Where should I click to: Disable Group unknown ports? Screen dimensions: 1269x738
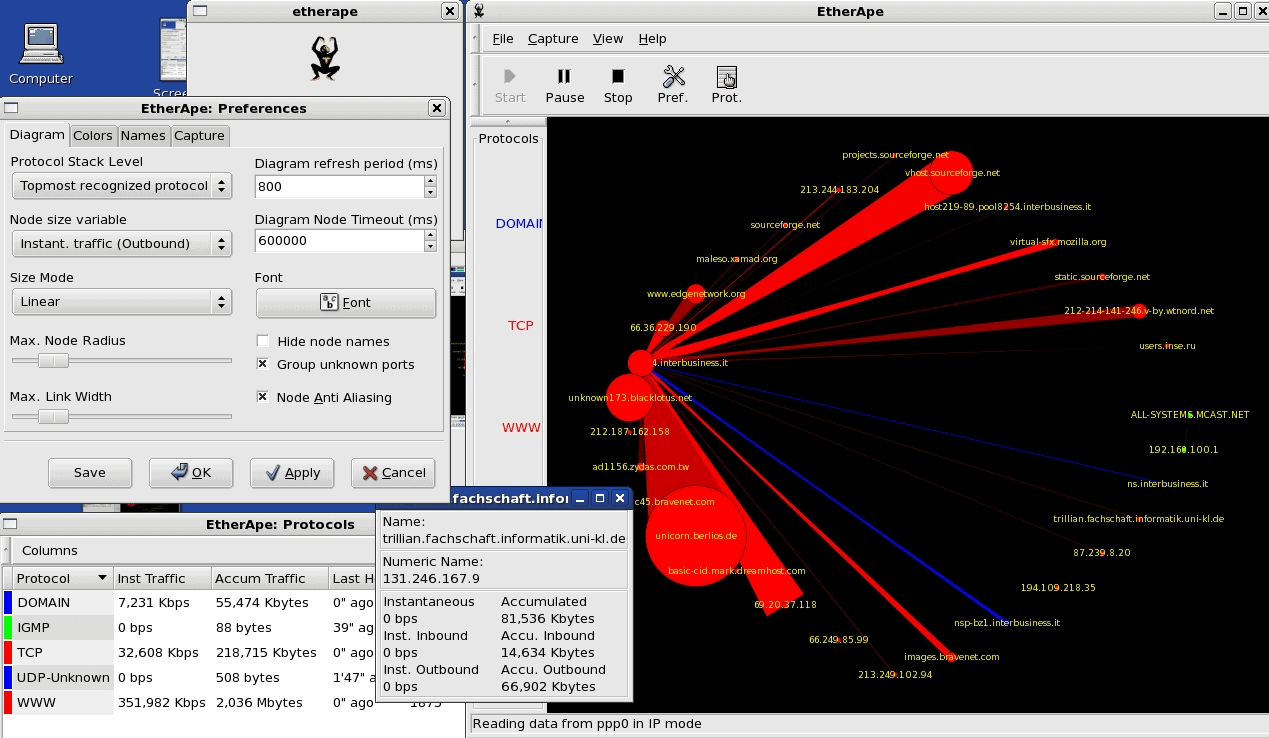pyautogui.click(x=263, y=364)
